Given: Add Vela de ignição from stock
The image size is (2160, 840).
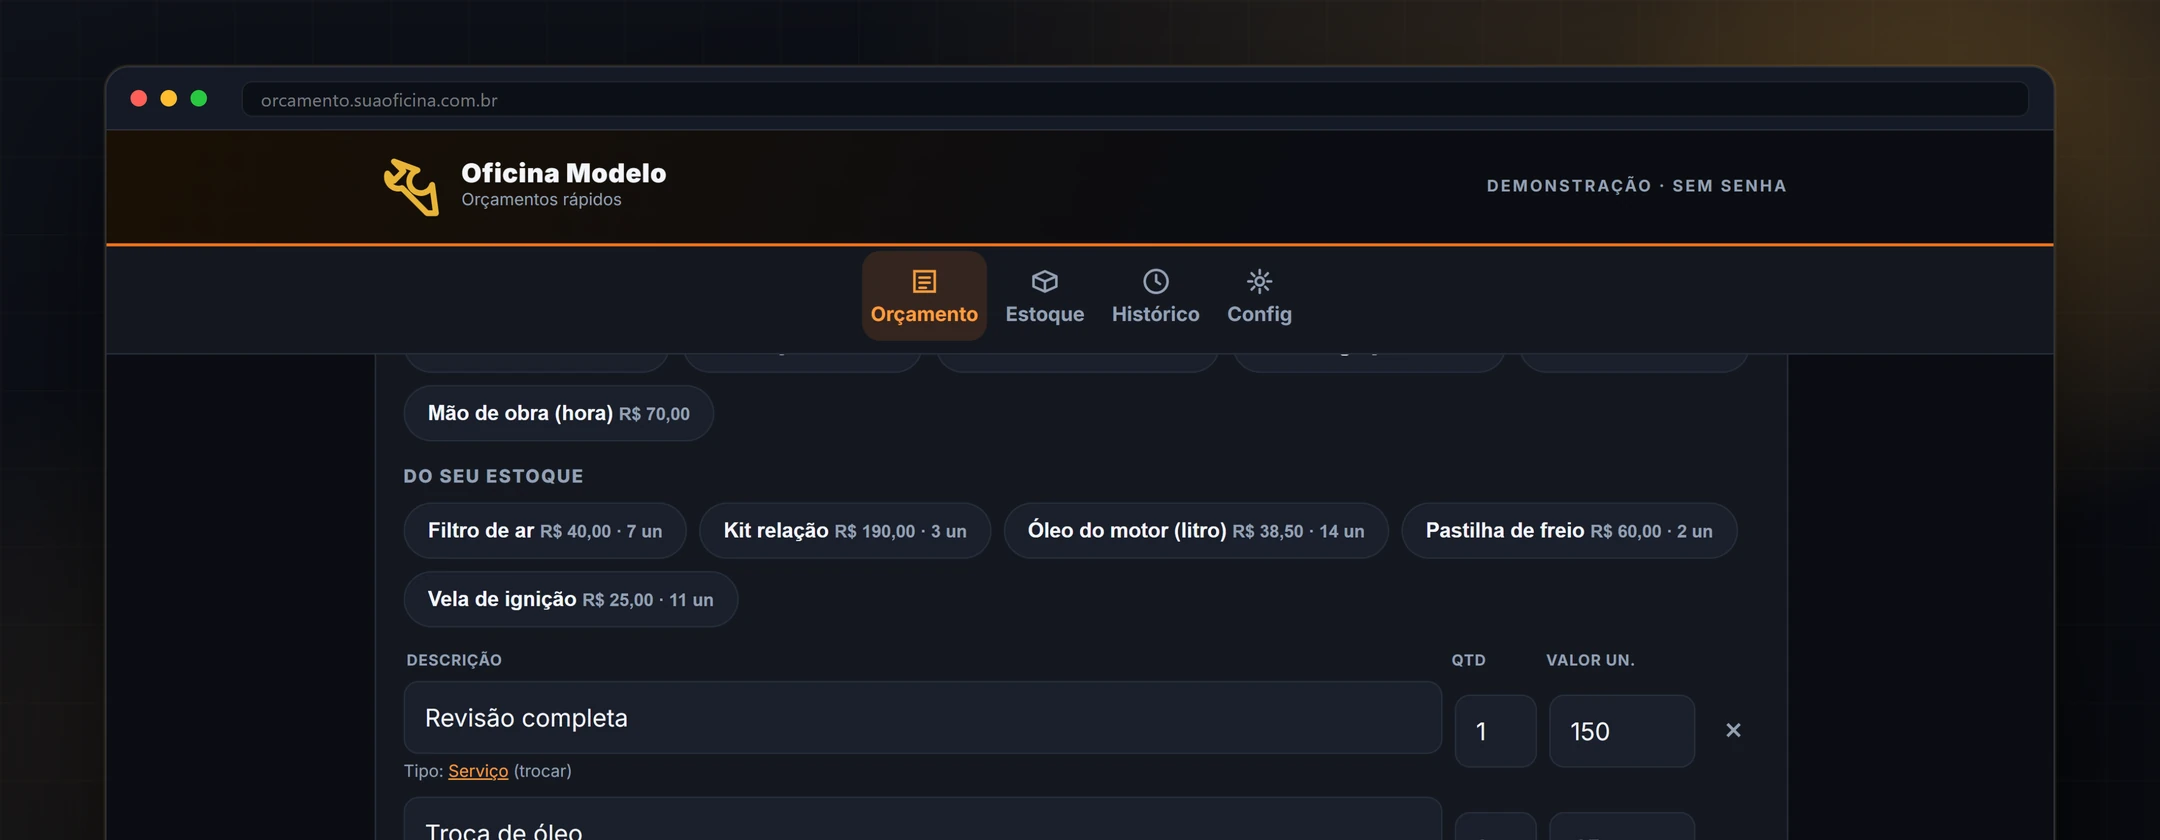Looking at the screenshot, I should click(x=570, y=600).
